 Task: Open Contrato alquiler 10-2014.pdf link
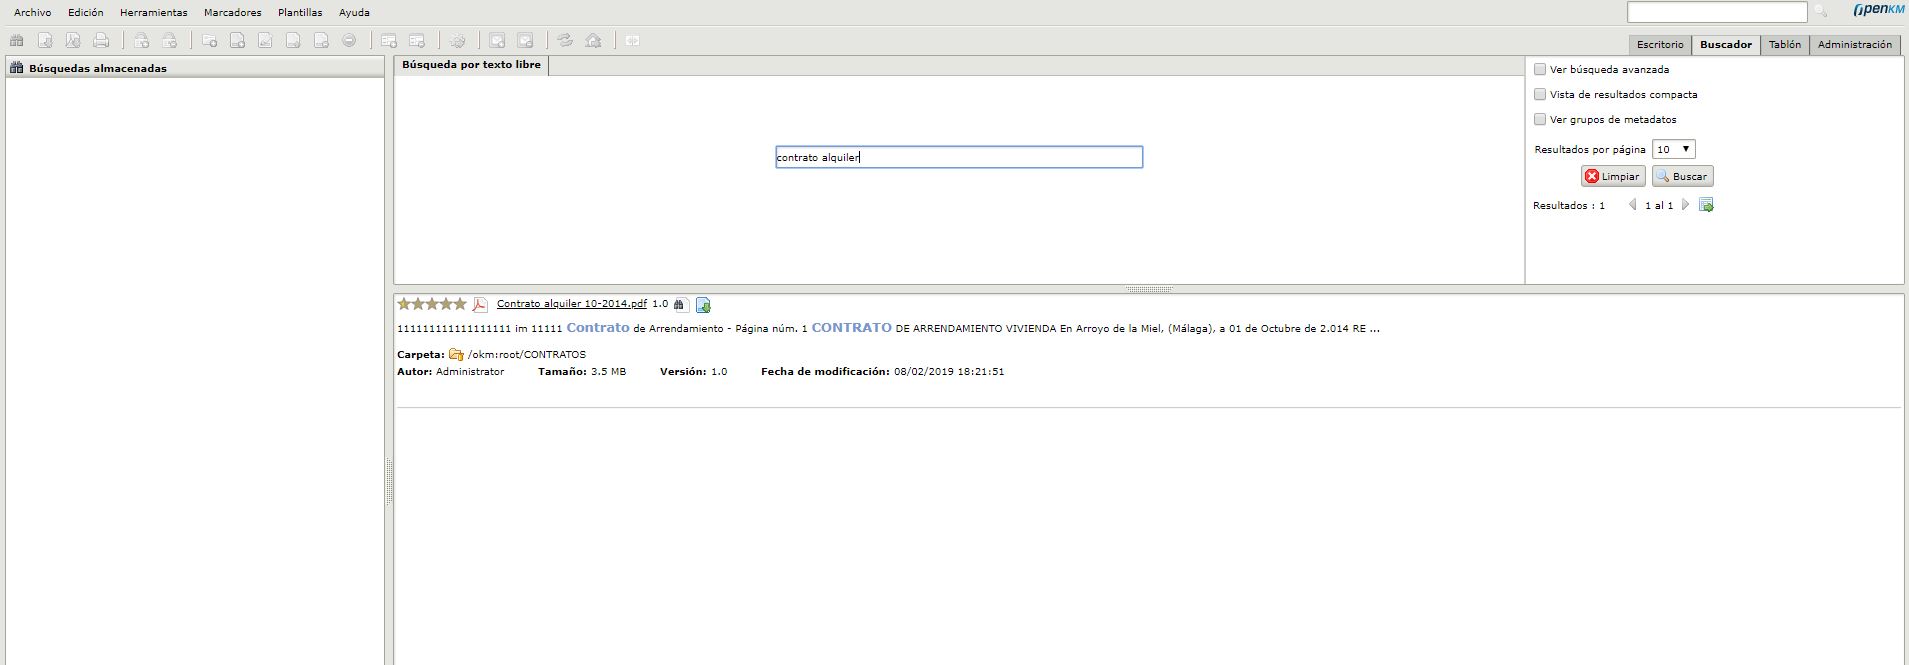(x=571, y=303)
